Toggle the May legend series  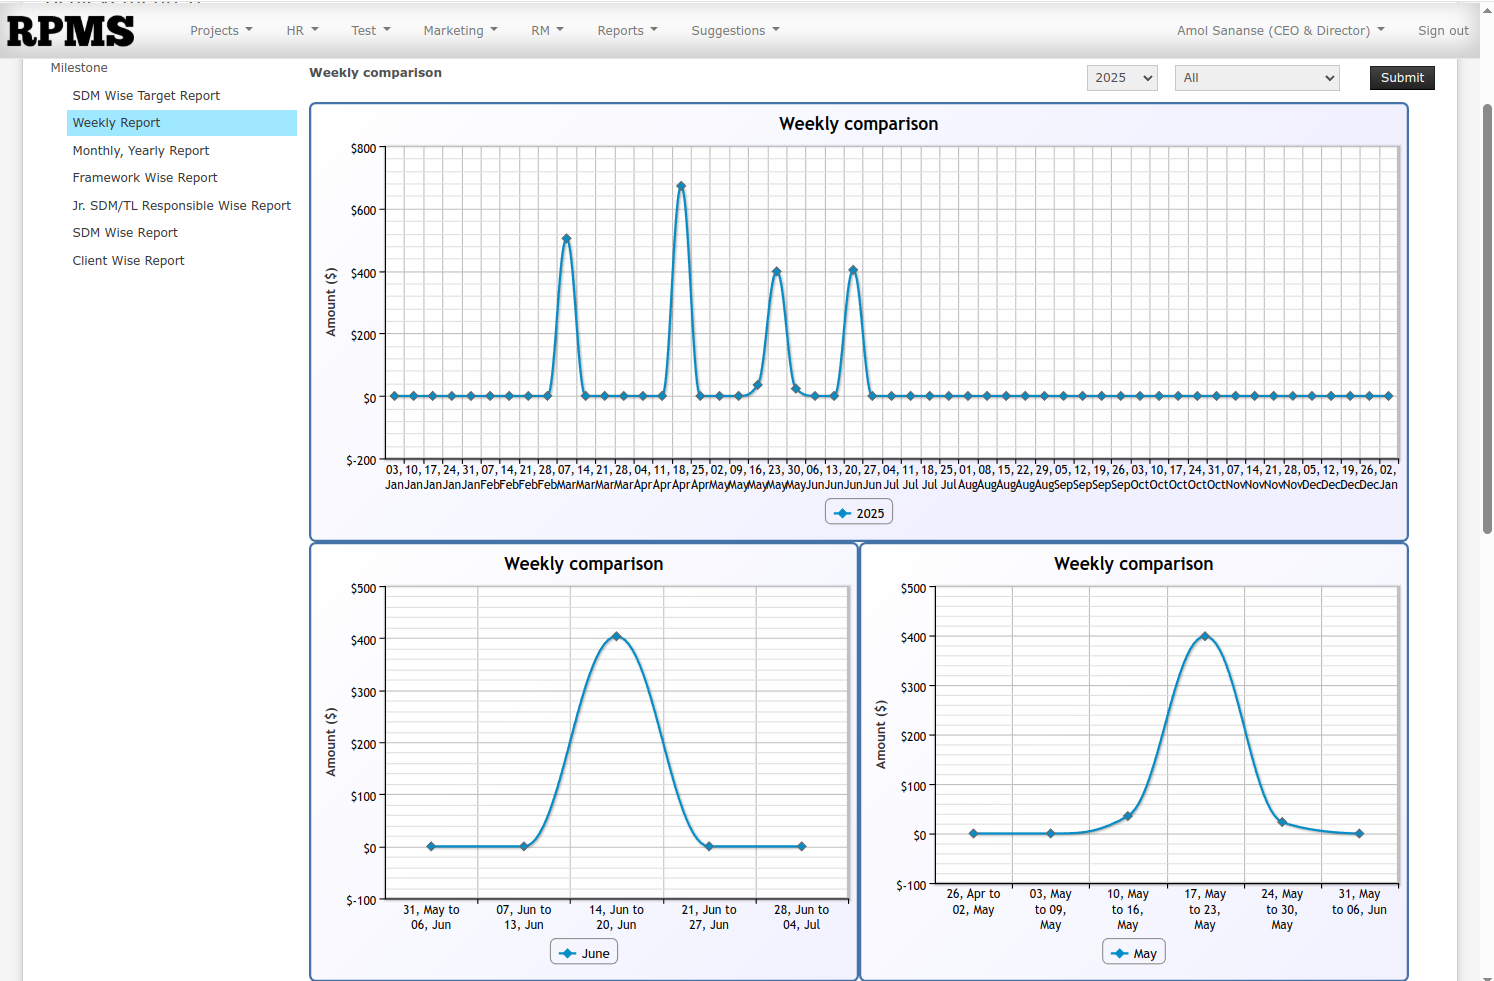[x=1134, y=953]
